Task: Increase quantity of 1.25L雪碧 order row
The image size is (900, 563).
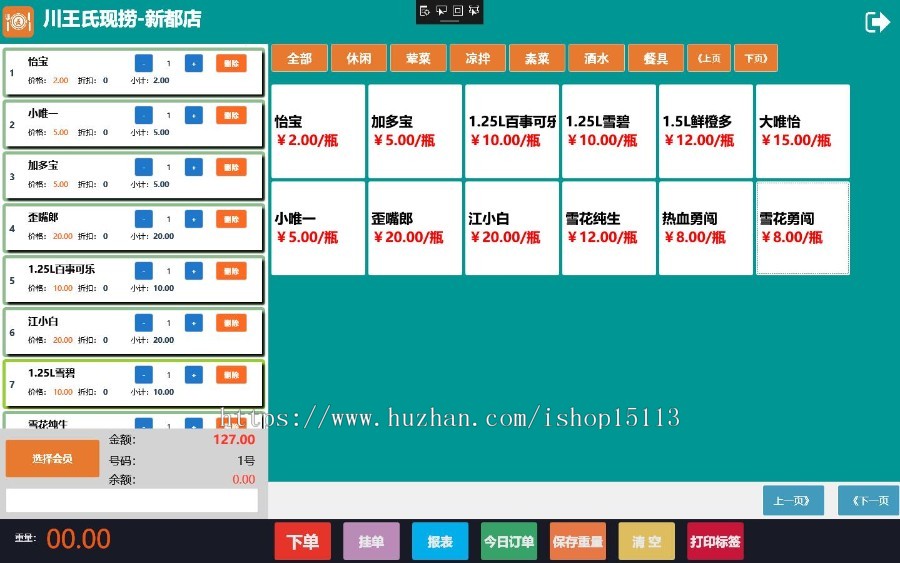Action: point(194,375)
